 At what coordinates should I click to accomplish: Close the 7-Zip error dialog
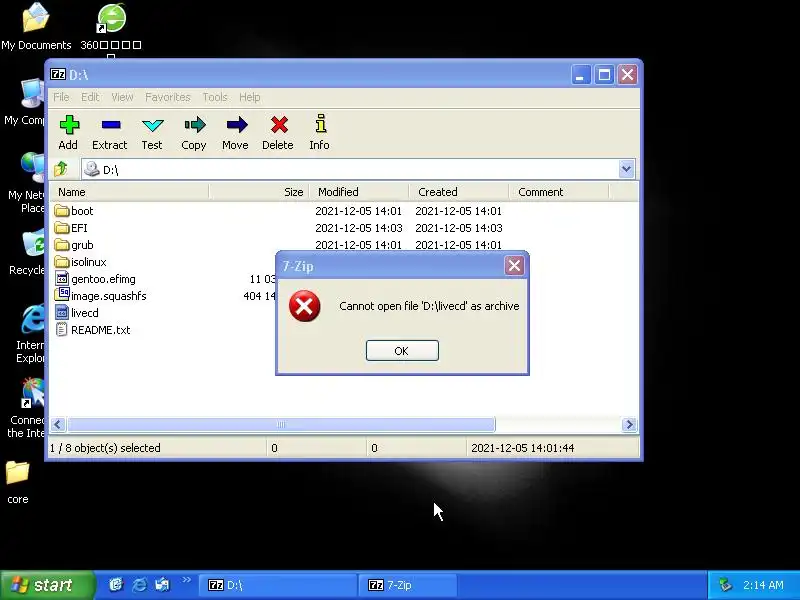pyautogui.click(x=514, y=265)
